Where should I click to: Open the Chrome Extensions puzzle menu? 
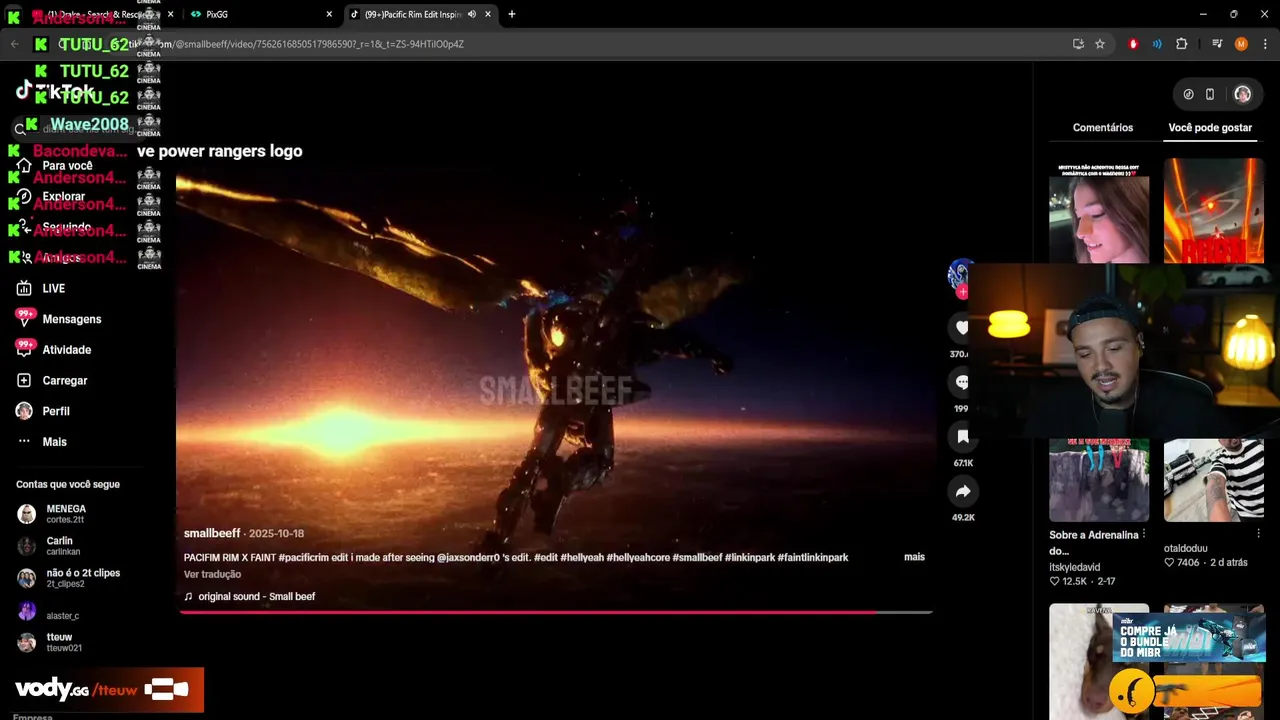click(x=1181, y=44)
